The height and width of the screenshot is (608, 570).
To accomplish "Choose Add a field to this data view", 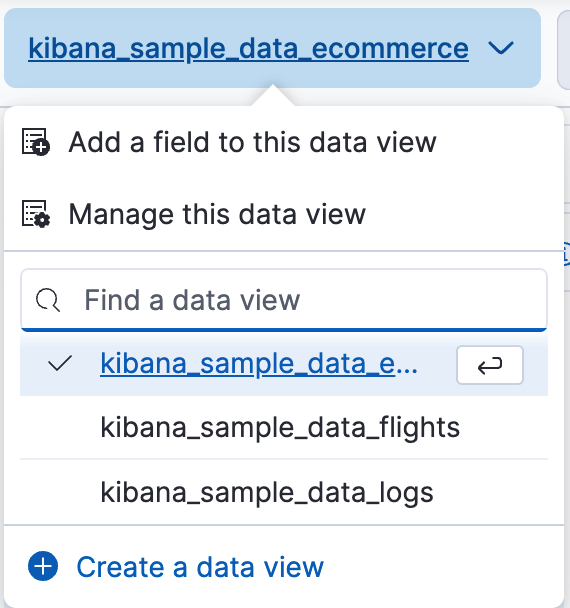I will (x=284, y=142).
